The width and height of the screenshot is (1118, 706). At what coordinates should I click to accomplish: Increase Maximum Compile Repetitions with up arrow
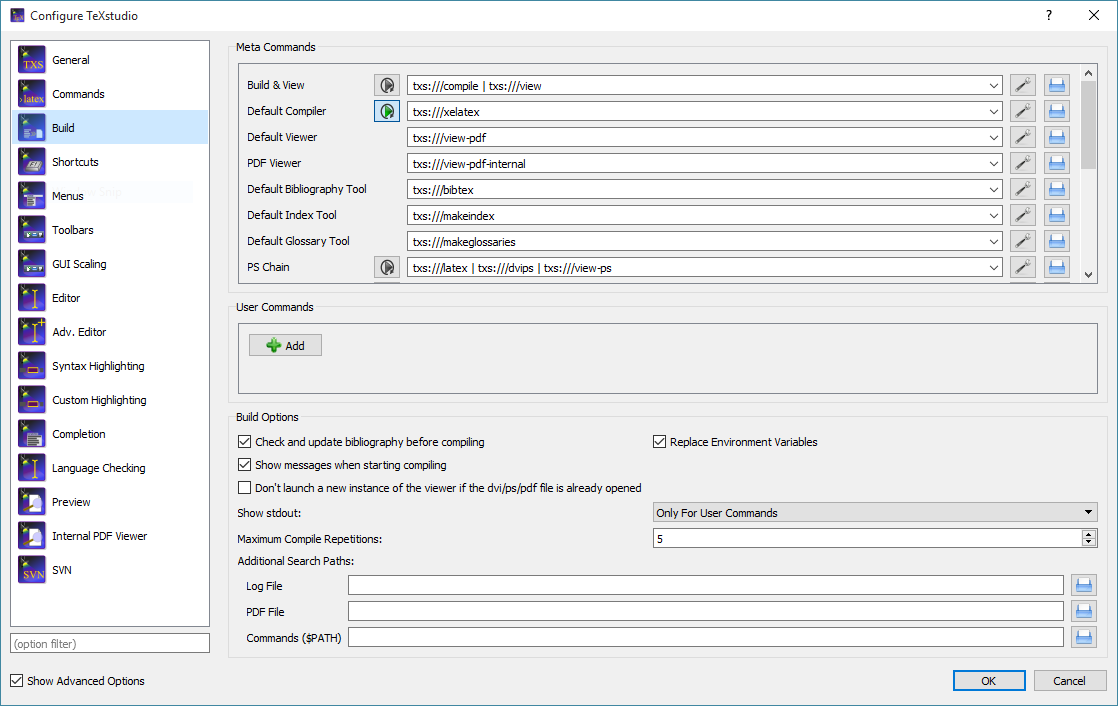tap(1088, 534)
